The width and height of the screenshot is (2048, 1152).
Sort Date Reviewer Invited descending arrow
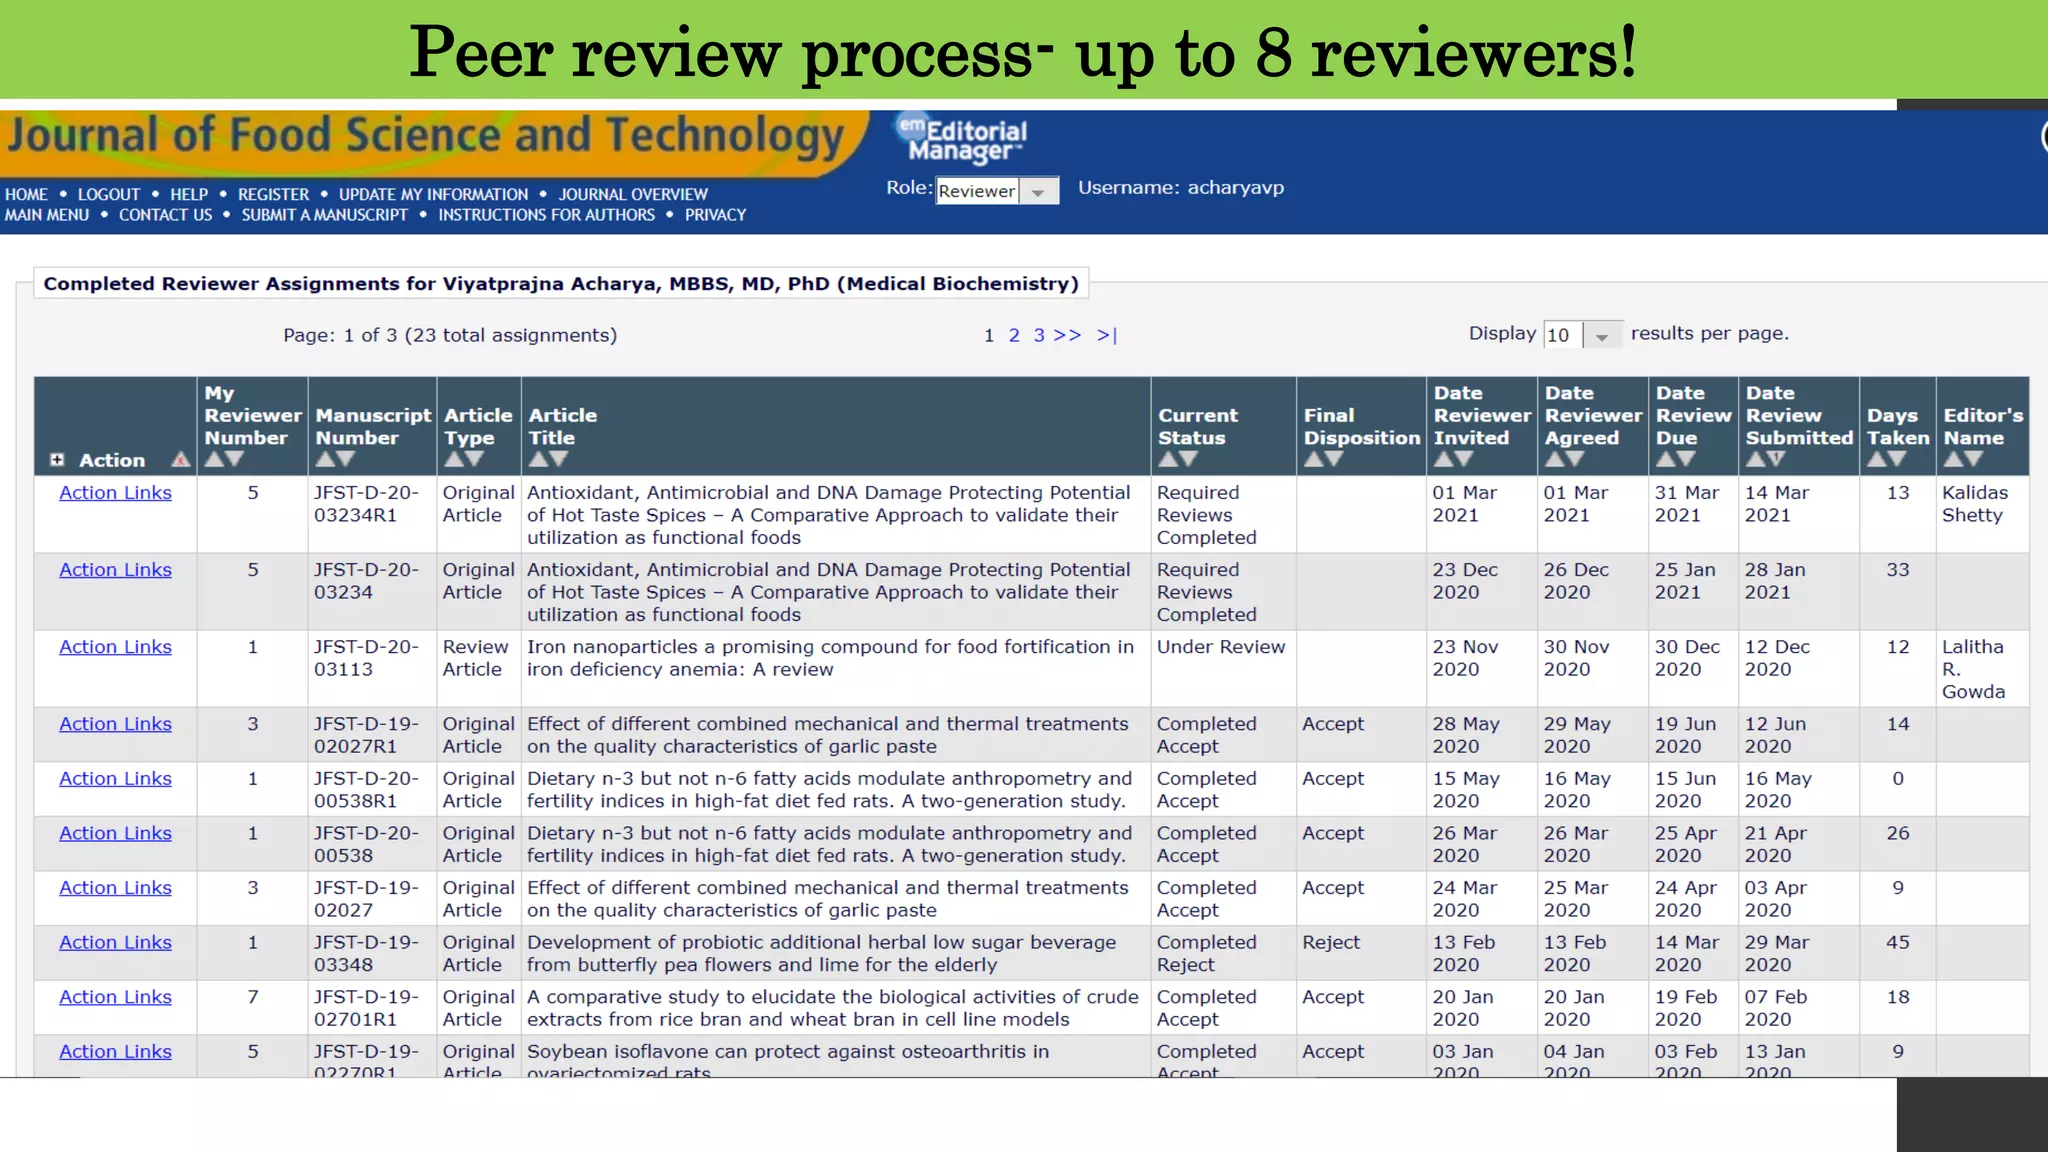coord(1464,459)
